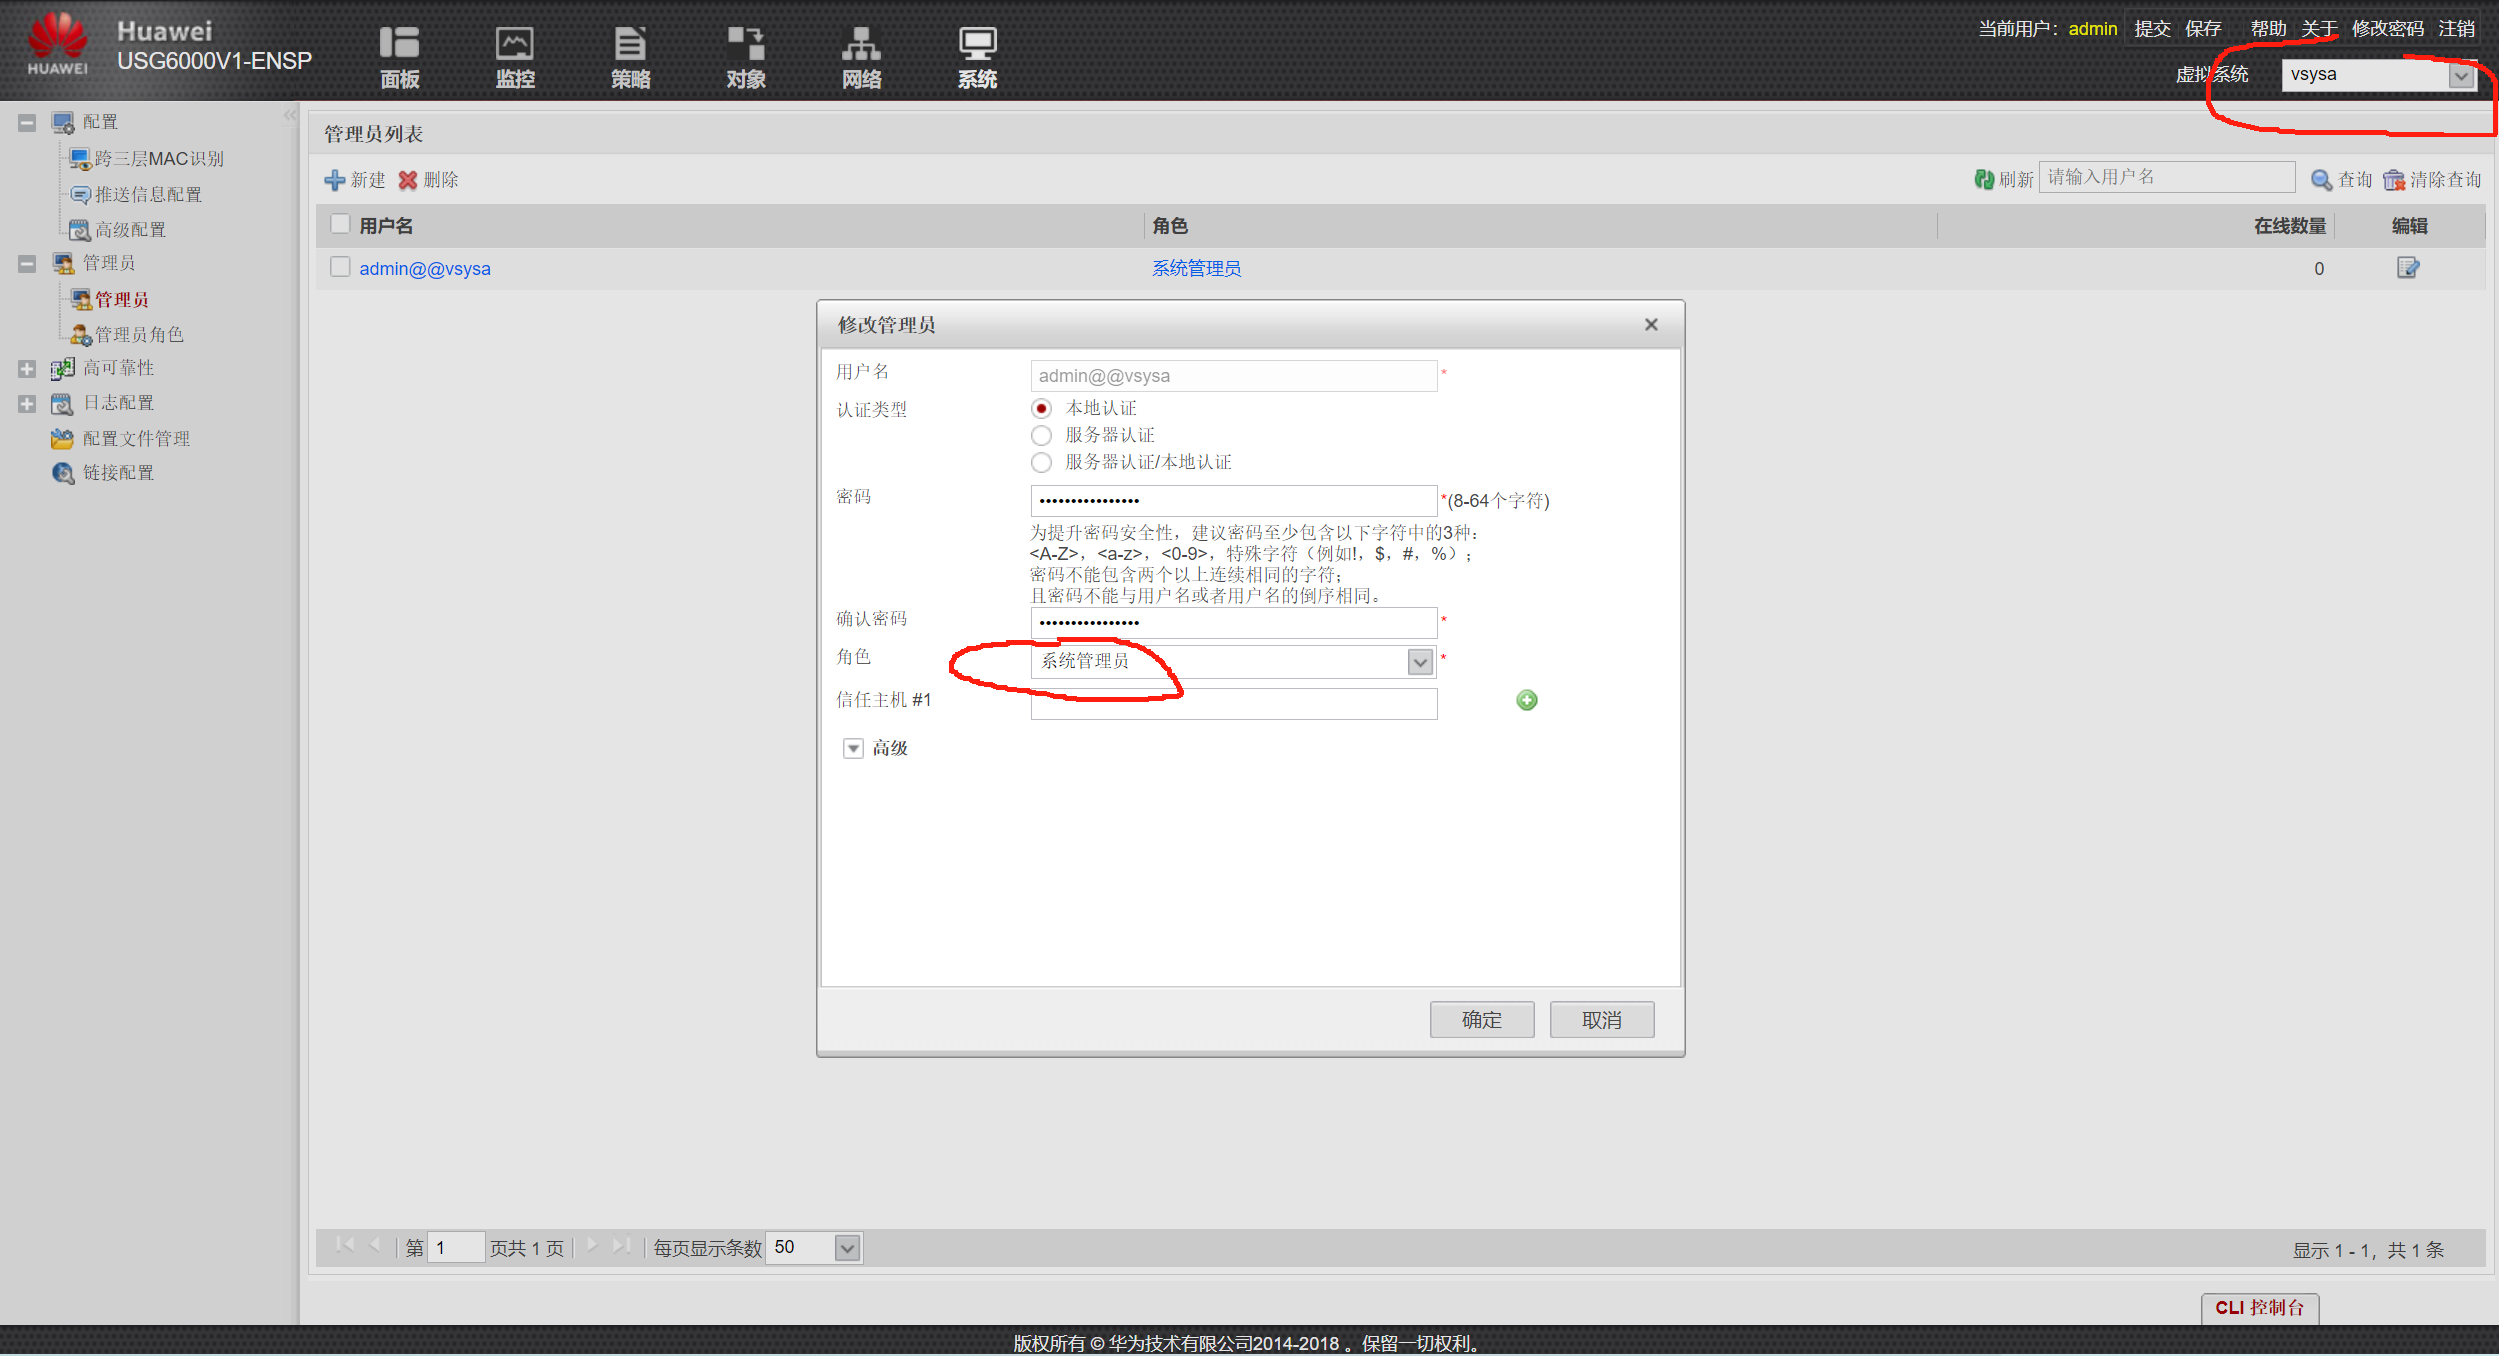Open the 虚拟系统 vsysa dropdown
Screen dimensions: 2499x1356
(x=2460, y=75)
